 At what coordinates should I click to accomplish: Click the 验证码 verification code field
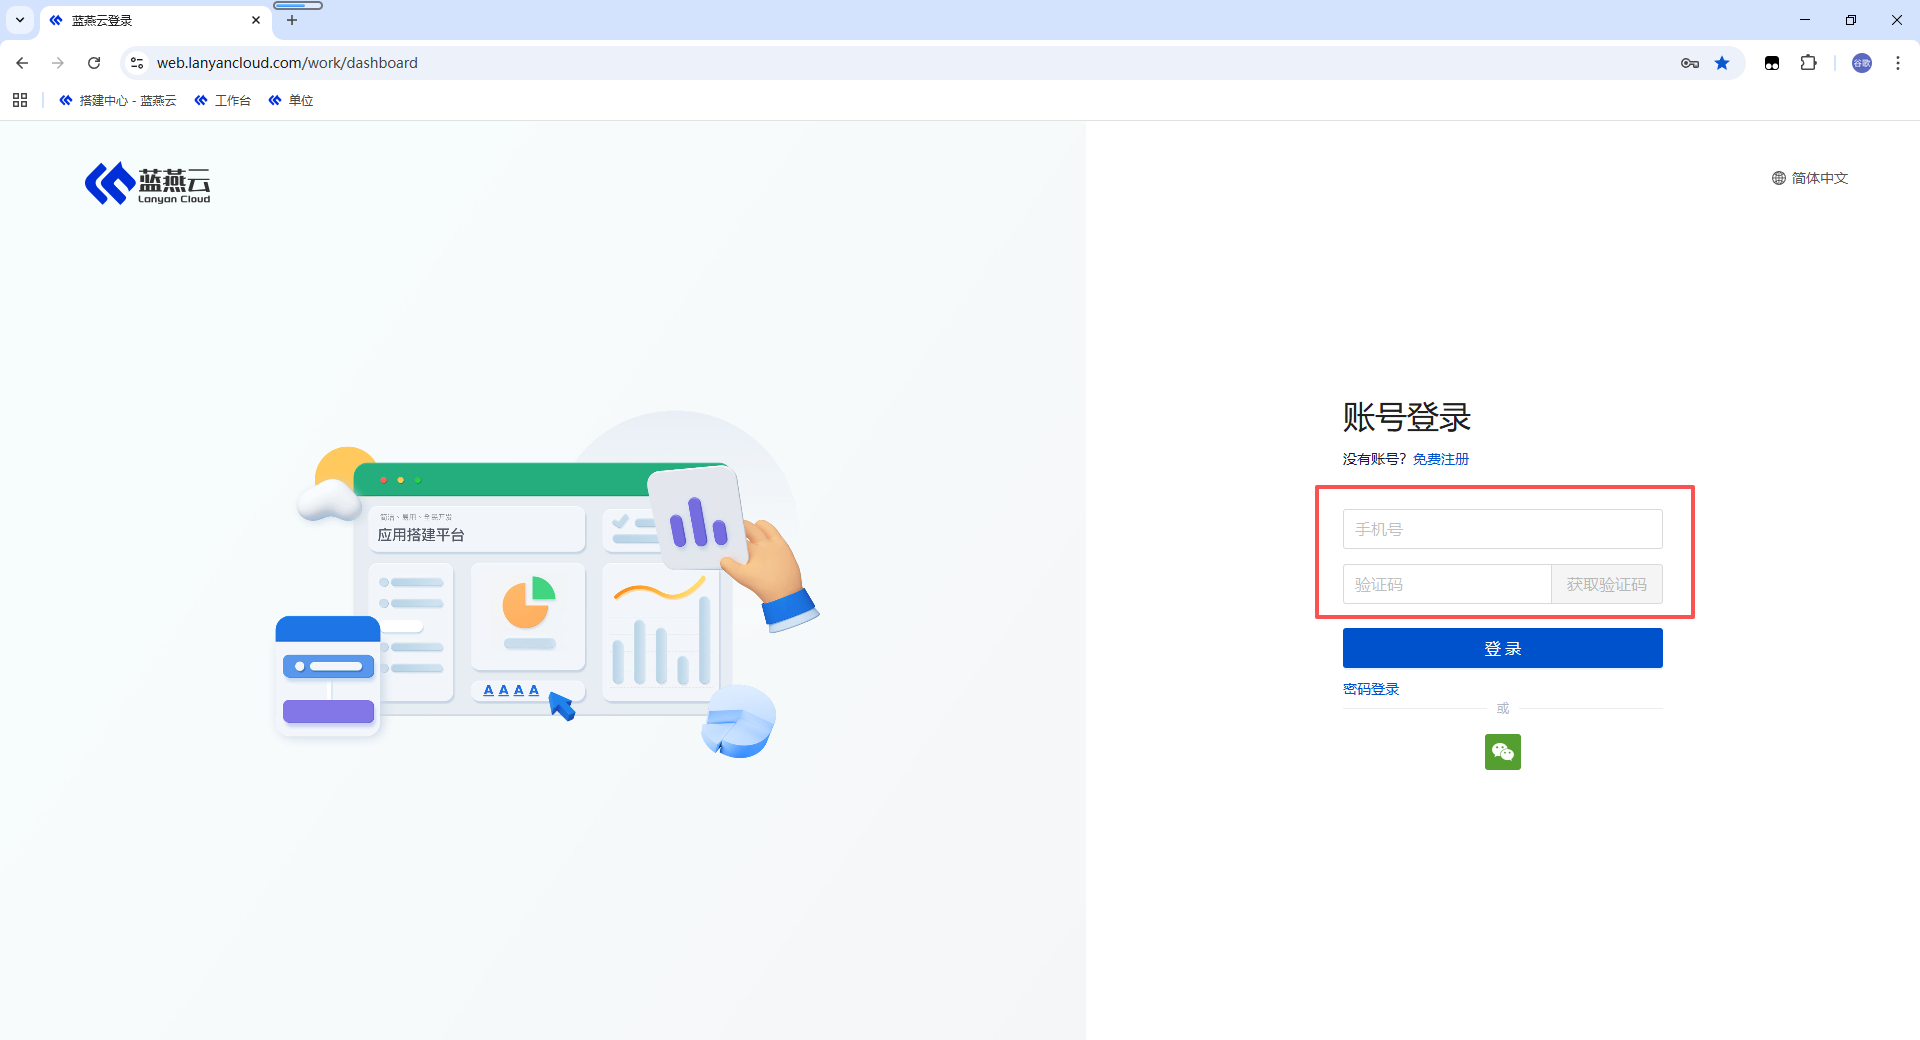[x=1446, y=584]
